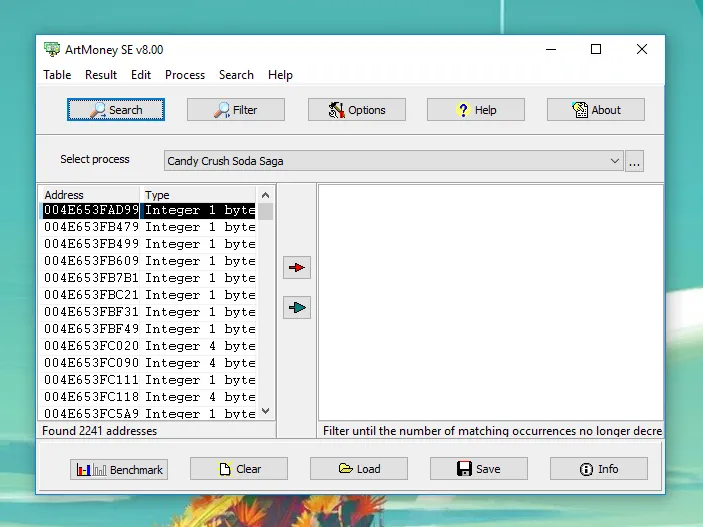Screen dimensions: 703x527
Task: Click the Info button
Action: (x=599, y=469)
